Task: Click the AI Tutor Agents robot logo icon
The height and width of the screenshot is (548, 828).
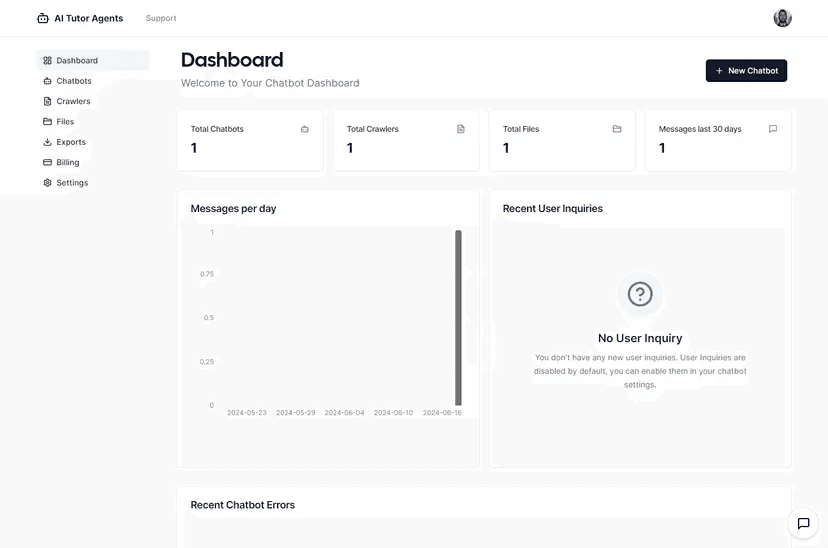Action: 43,18
